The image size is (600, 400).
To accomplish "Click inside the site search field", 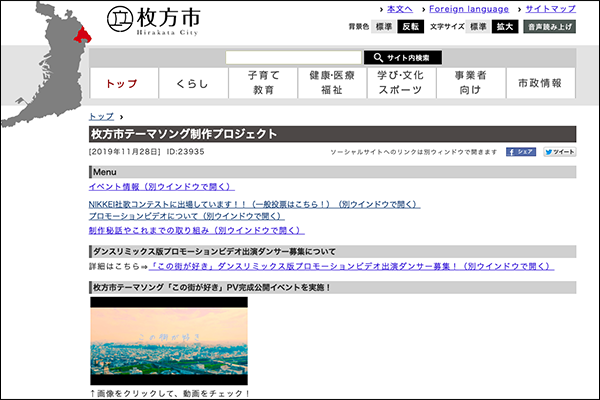I will [293, 58].
